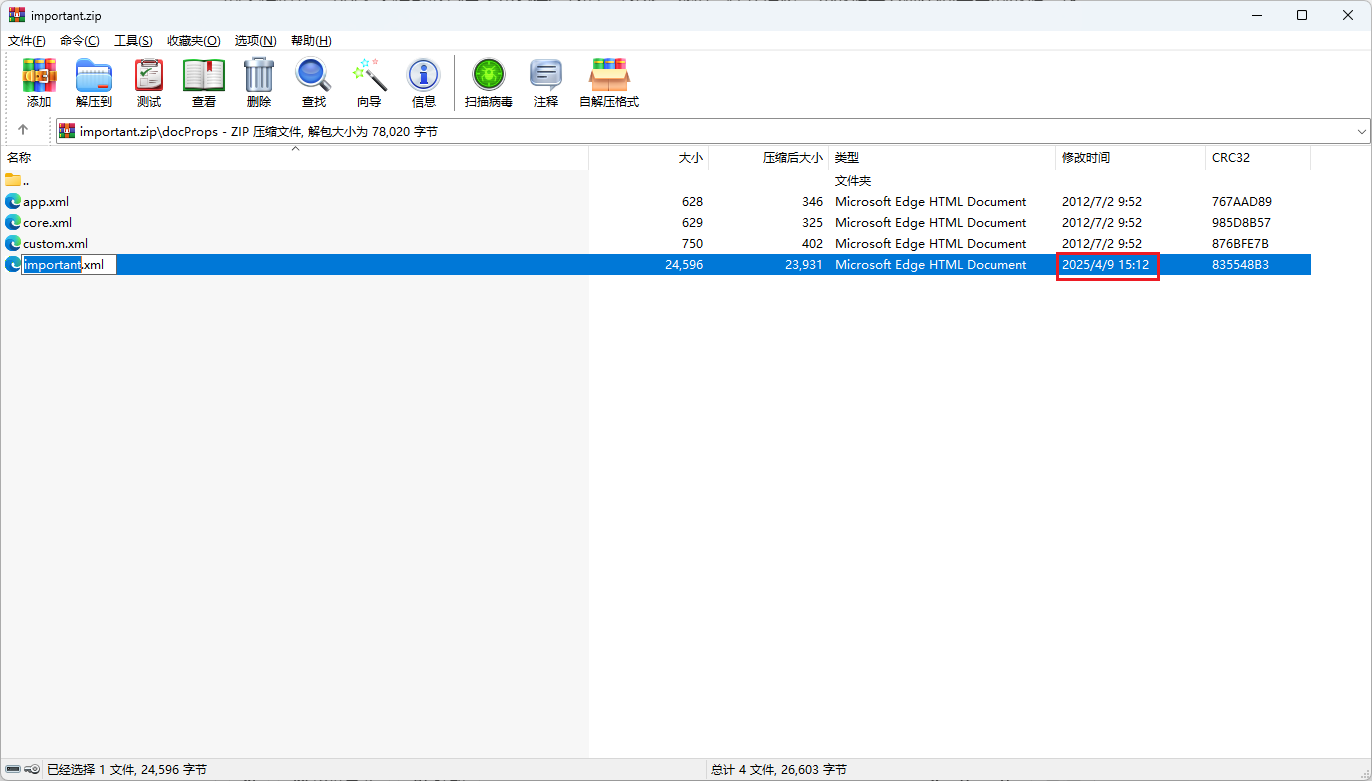The image size is (1372, 781).
Task: Open the File (文件) menu
Action: coord(27,41)
